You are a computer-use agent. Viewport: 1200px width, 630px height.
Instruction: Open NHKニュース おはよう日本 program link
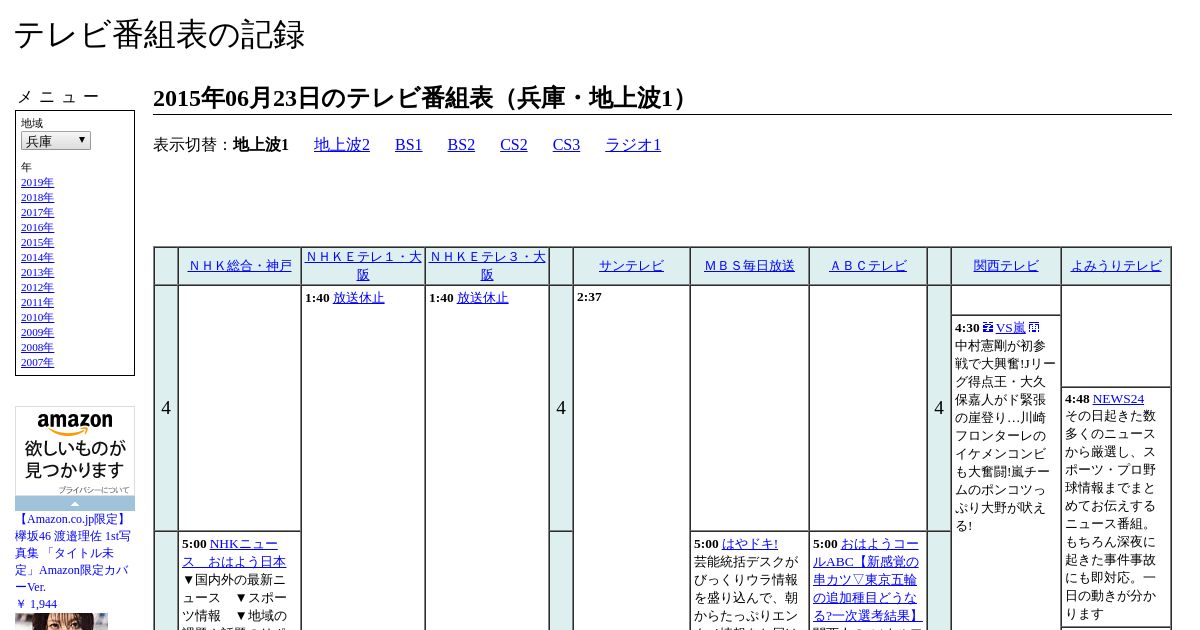pyautogui.click(x=234, y=553)
